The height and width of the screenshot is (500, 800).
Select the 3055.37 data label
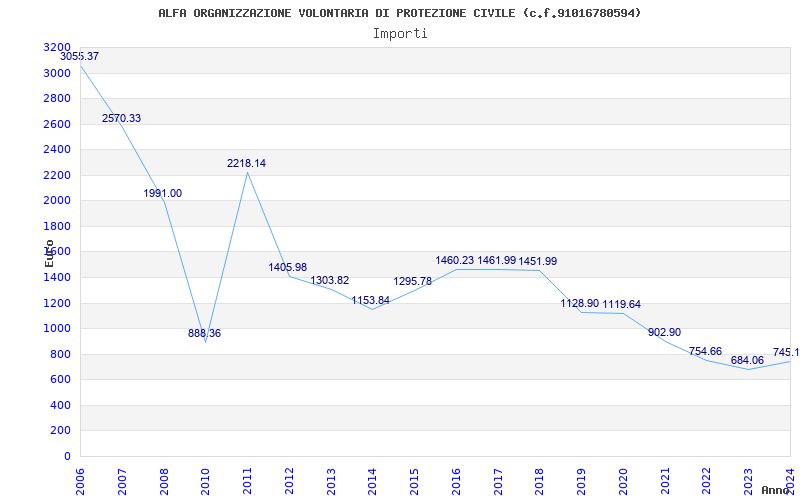click(x=80, y=57)
